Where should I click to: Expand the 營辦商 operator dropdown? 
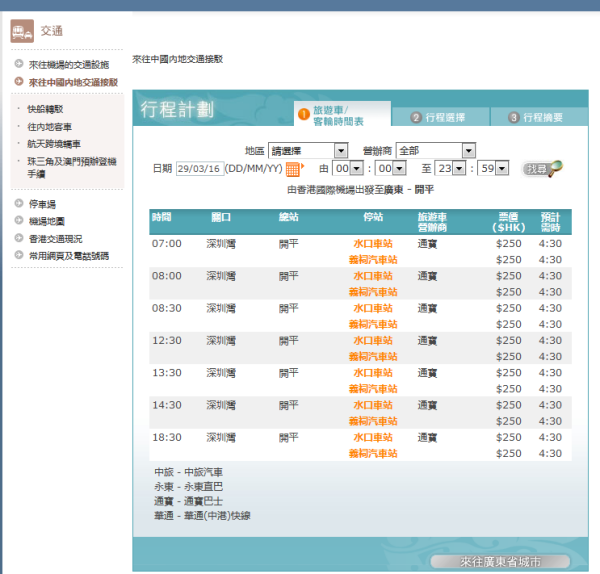pyautogui.click(x=468, y=150)
